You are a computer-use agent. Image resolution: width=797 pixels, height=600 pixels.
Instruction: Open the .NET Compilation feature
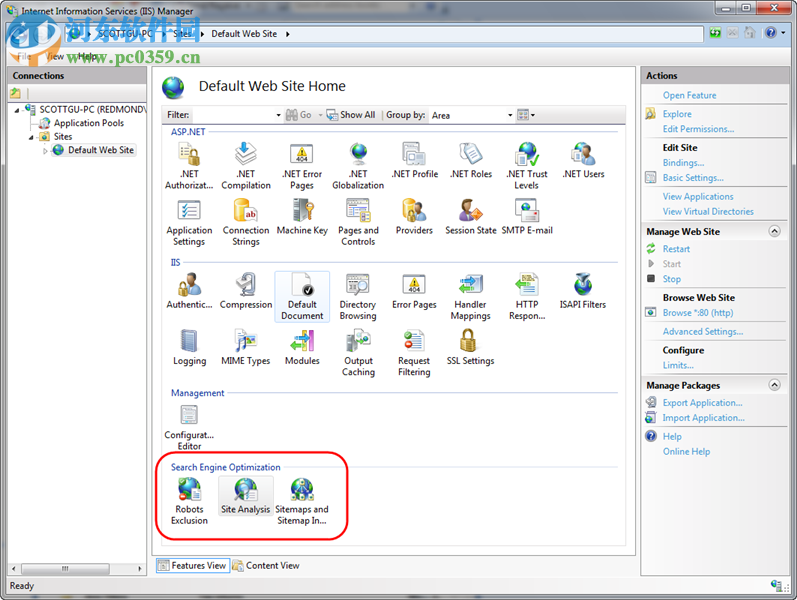(246, 166)
